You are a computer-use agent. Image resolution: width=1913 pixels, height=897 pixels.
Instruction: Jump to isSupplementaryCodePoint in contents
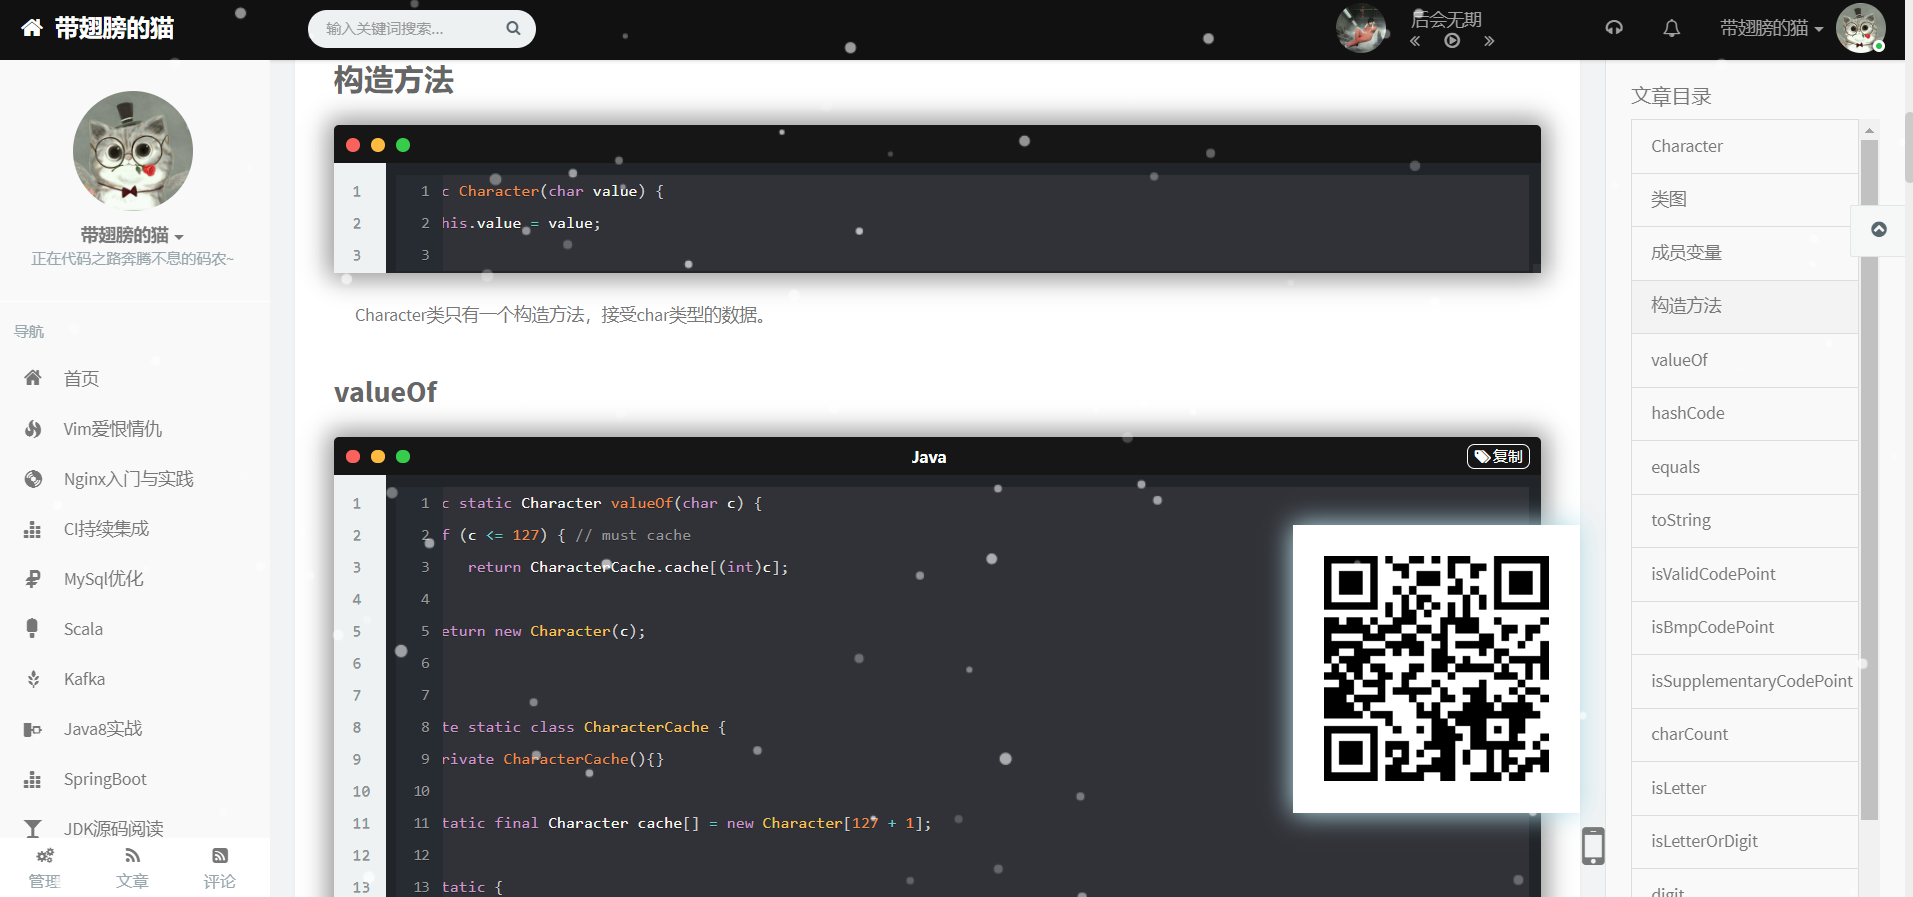pos(1745,681)
